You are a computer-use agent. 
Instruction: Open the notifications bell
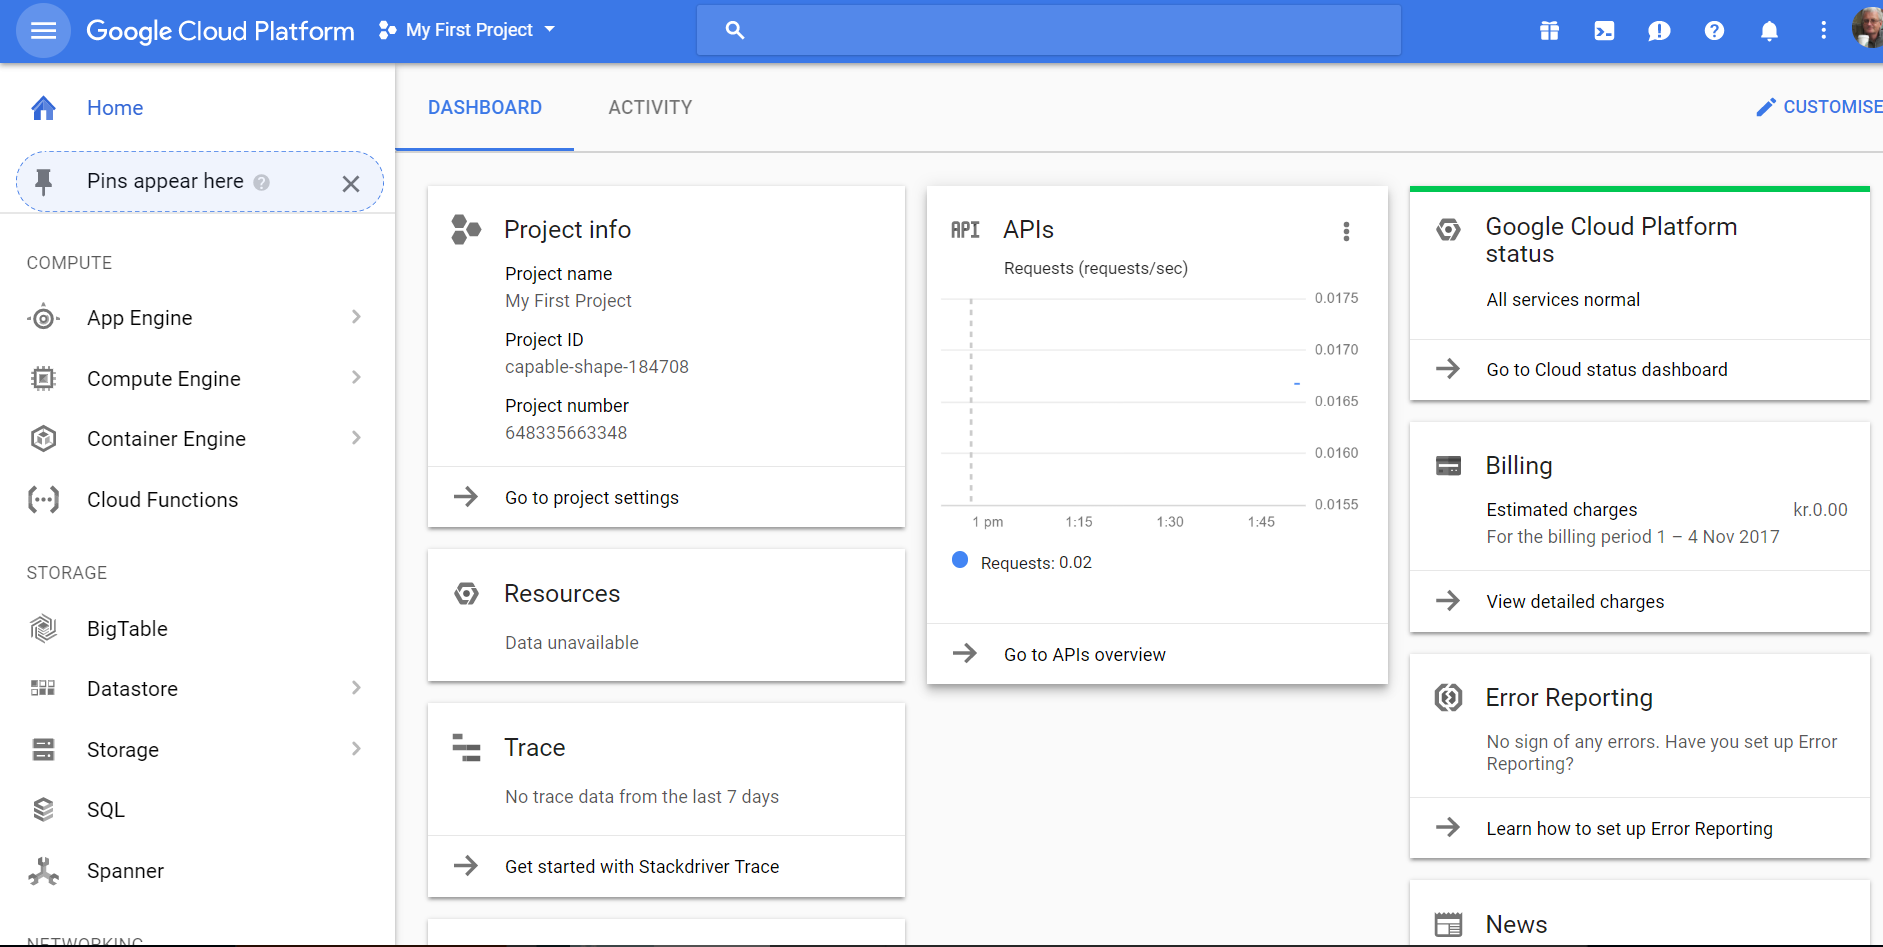[1769, 31]
